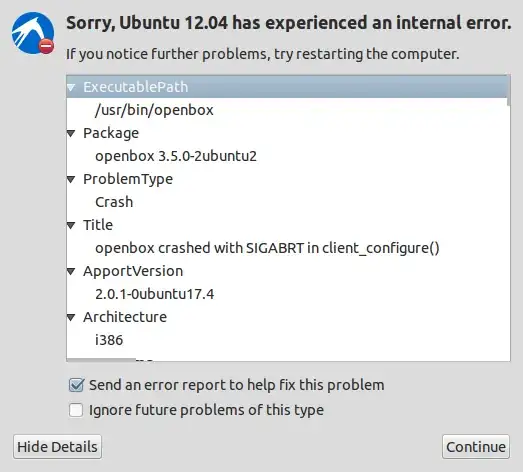Collapse the ExecutablePath disclosure triangle
Image resolution: width=523 pixels, height=472 pixels.
pos(71,87)
